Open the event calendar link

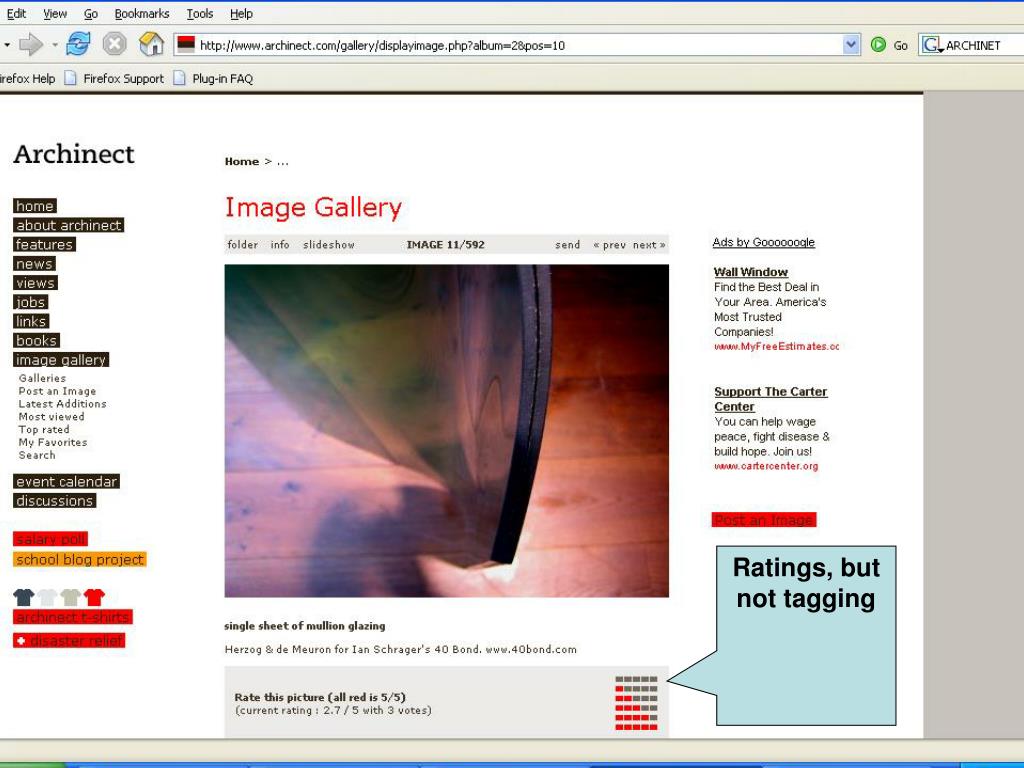pyautogui.click(x=67, y=481)
